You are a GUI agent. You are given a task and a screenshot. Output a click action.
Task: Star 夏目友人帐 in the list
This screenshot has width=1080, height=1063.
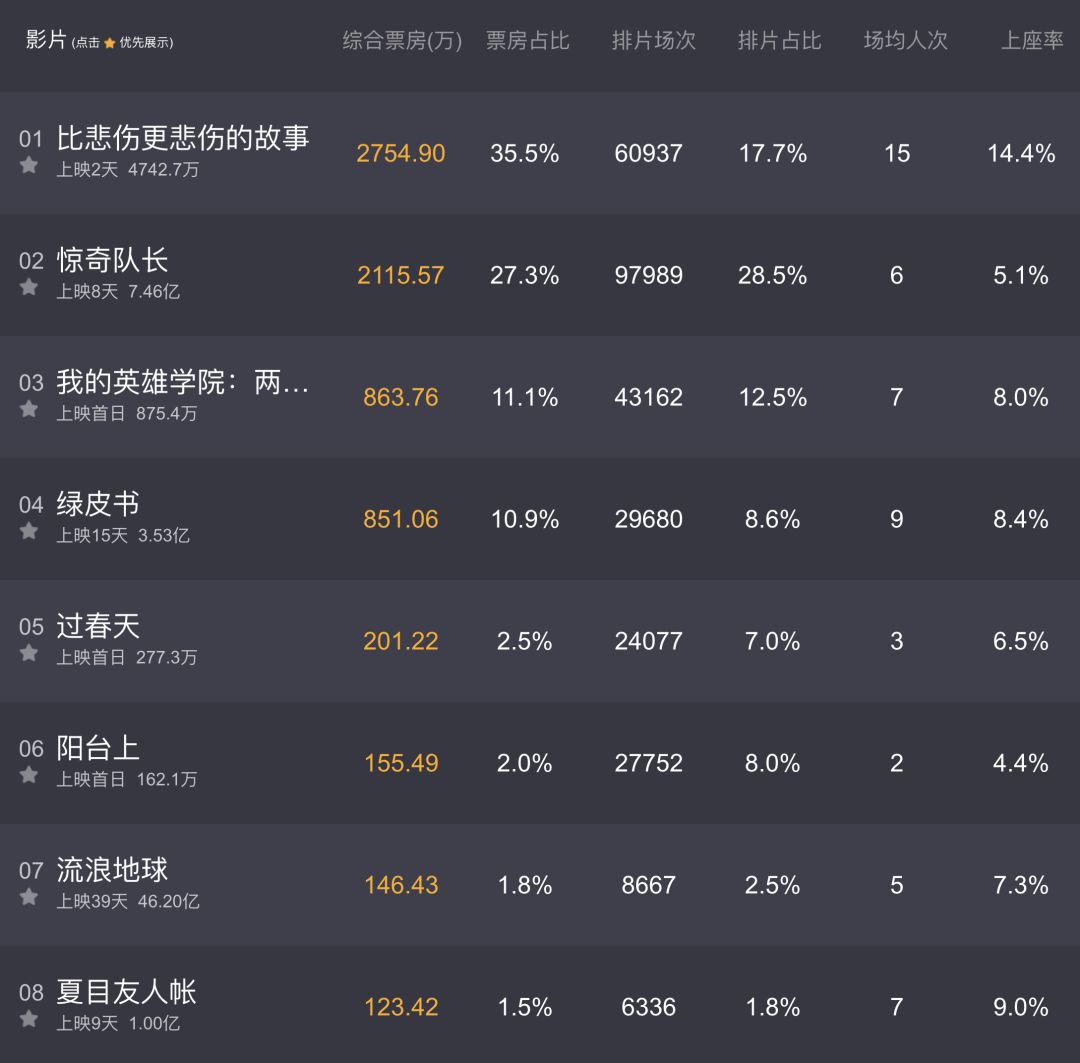(x=29, y=1019)
